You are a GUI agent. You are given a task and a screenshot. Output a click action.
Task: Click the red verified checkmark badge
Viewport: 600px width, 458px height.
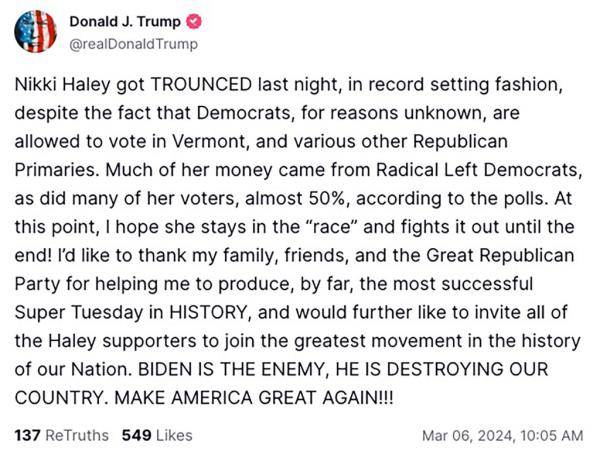click(x=194, y=21)
